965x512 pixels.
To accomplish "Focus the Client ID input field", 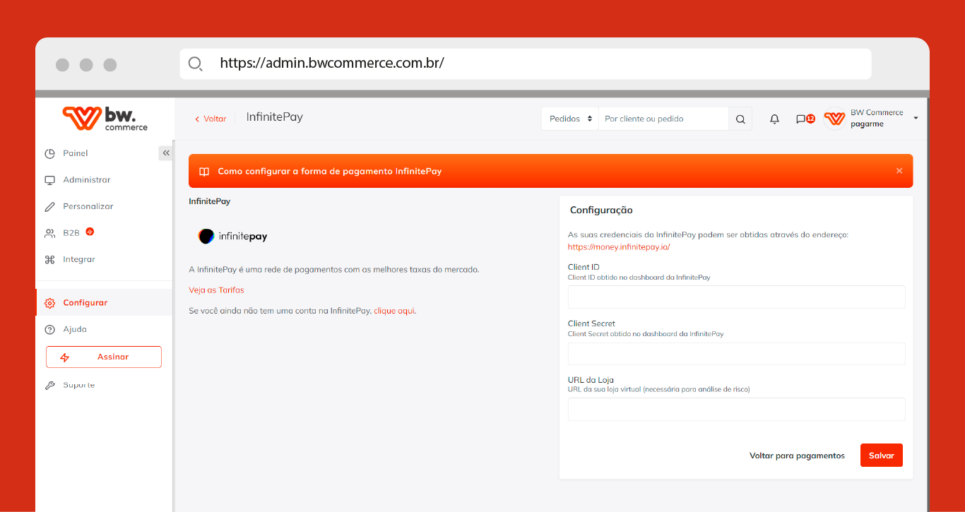I will point(736,297).
